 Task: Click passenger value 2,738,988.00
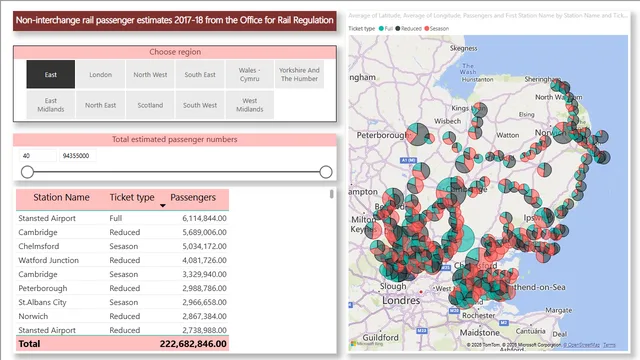204,330
